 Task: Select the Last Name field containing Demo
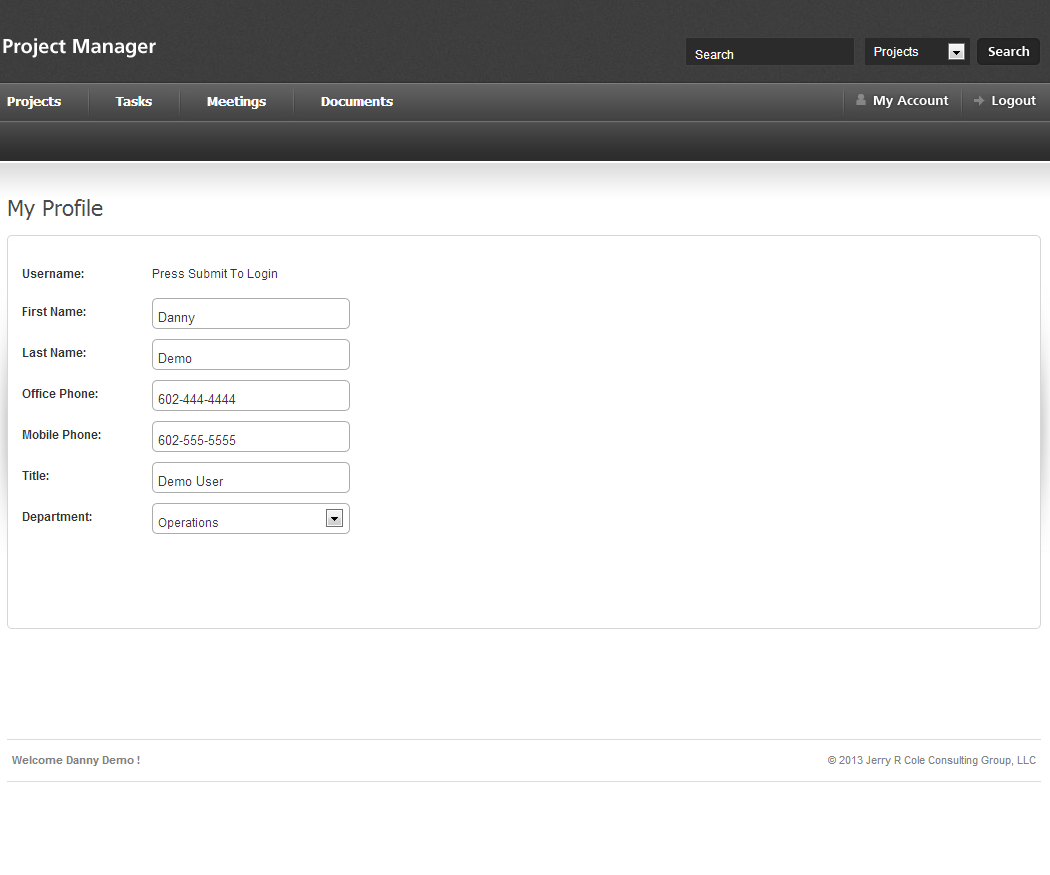click(x=250, y=355)
